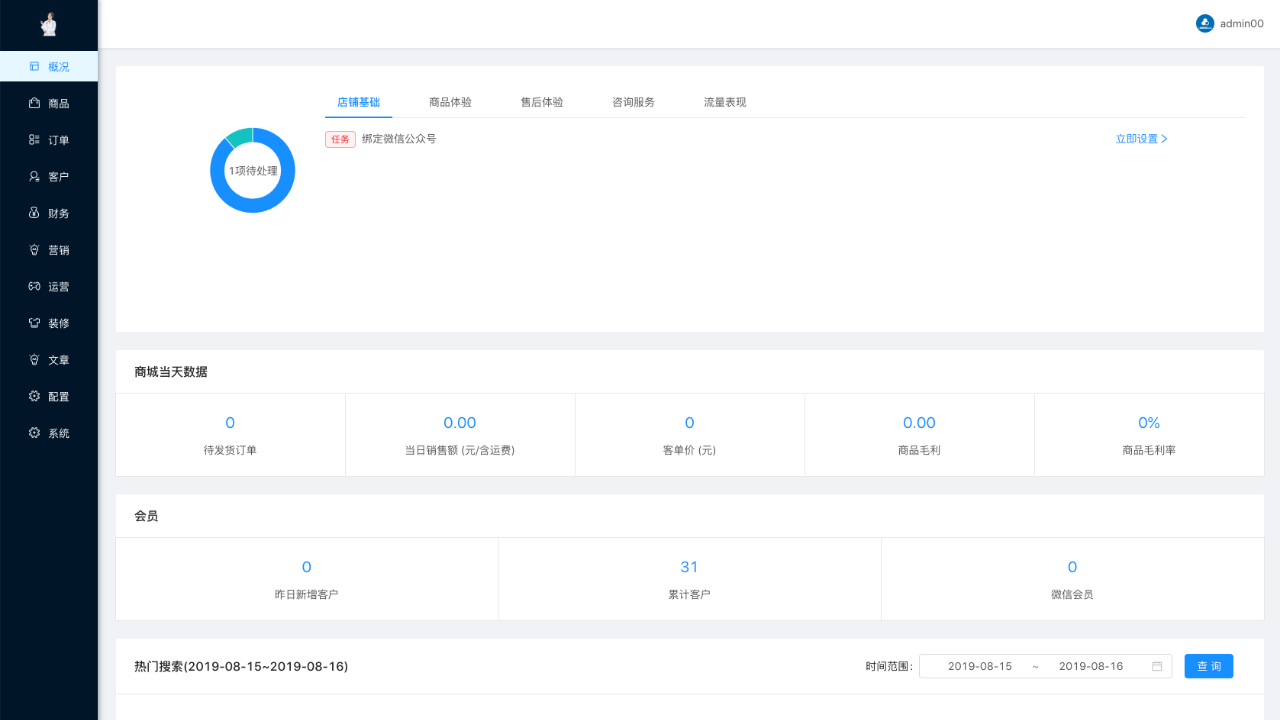The height and width of the screenshot is (720, 1280).
Task: Open the 文章 menu item
Action: [x=49, y=360]
